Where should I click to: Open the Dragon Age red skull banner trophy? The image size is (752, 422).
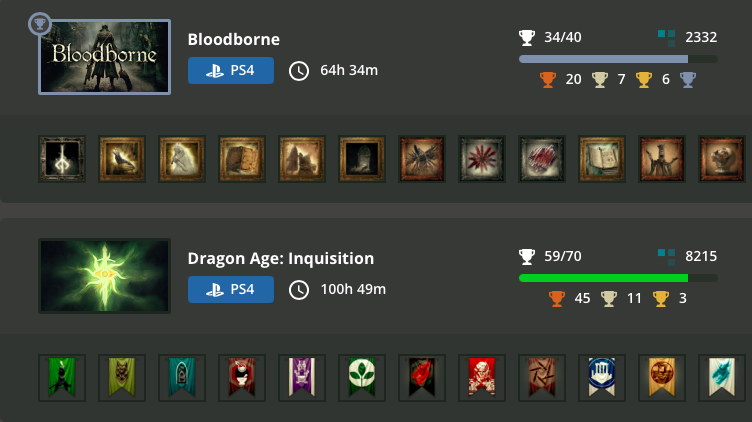point(482,378)
